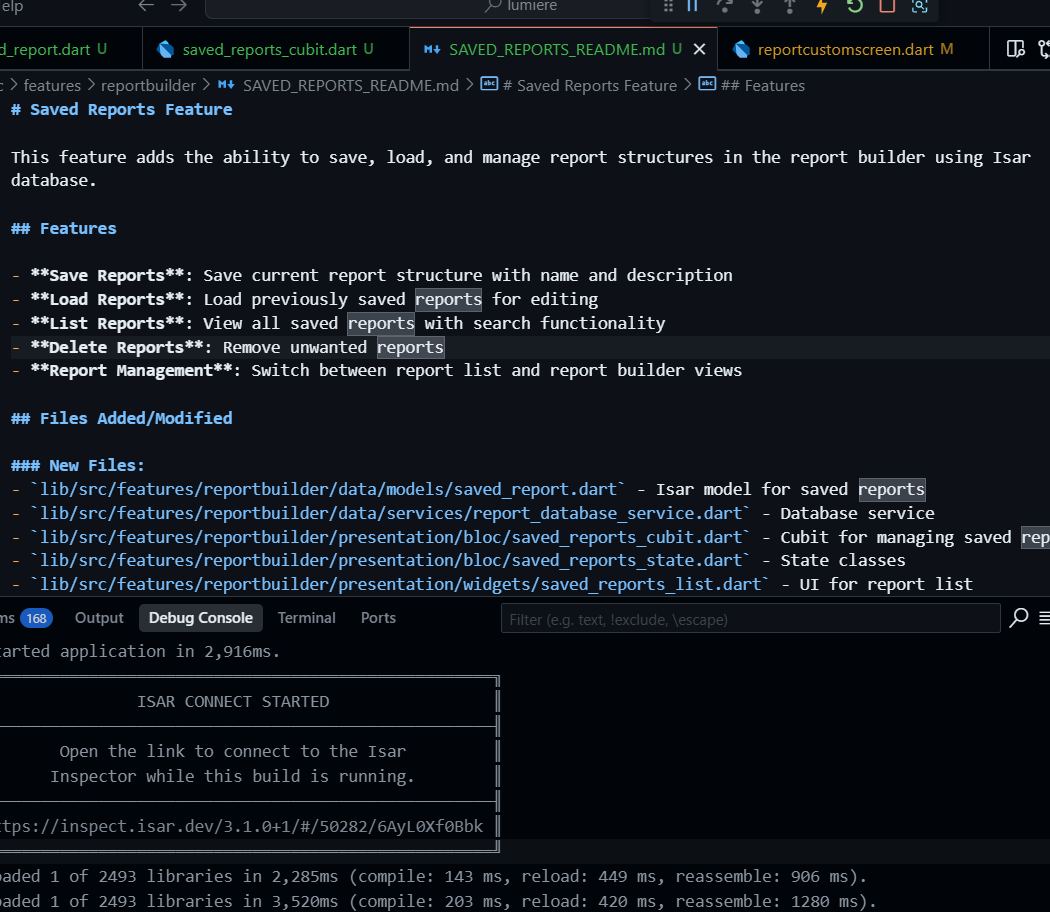Screen dimensions: 1050x912
Task: Expand the reportbuilder breadcrumb folder
Action: [x=148, y=86]
